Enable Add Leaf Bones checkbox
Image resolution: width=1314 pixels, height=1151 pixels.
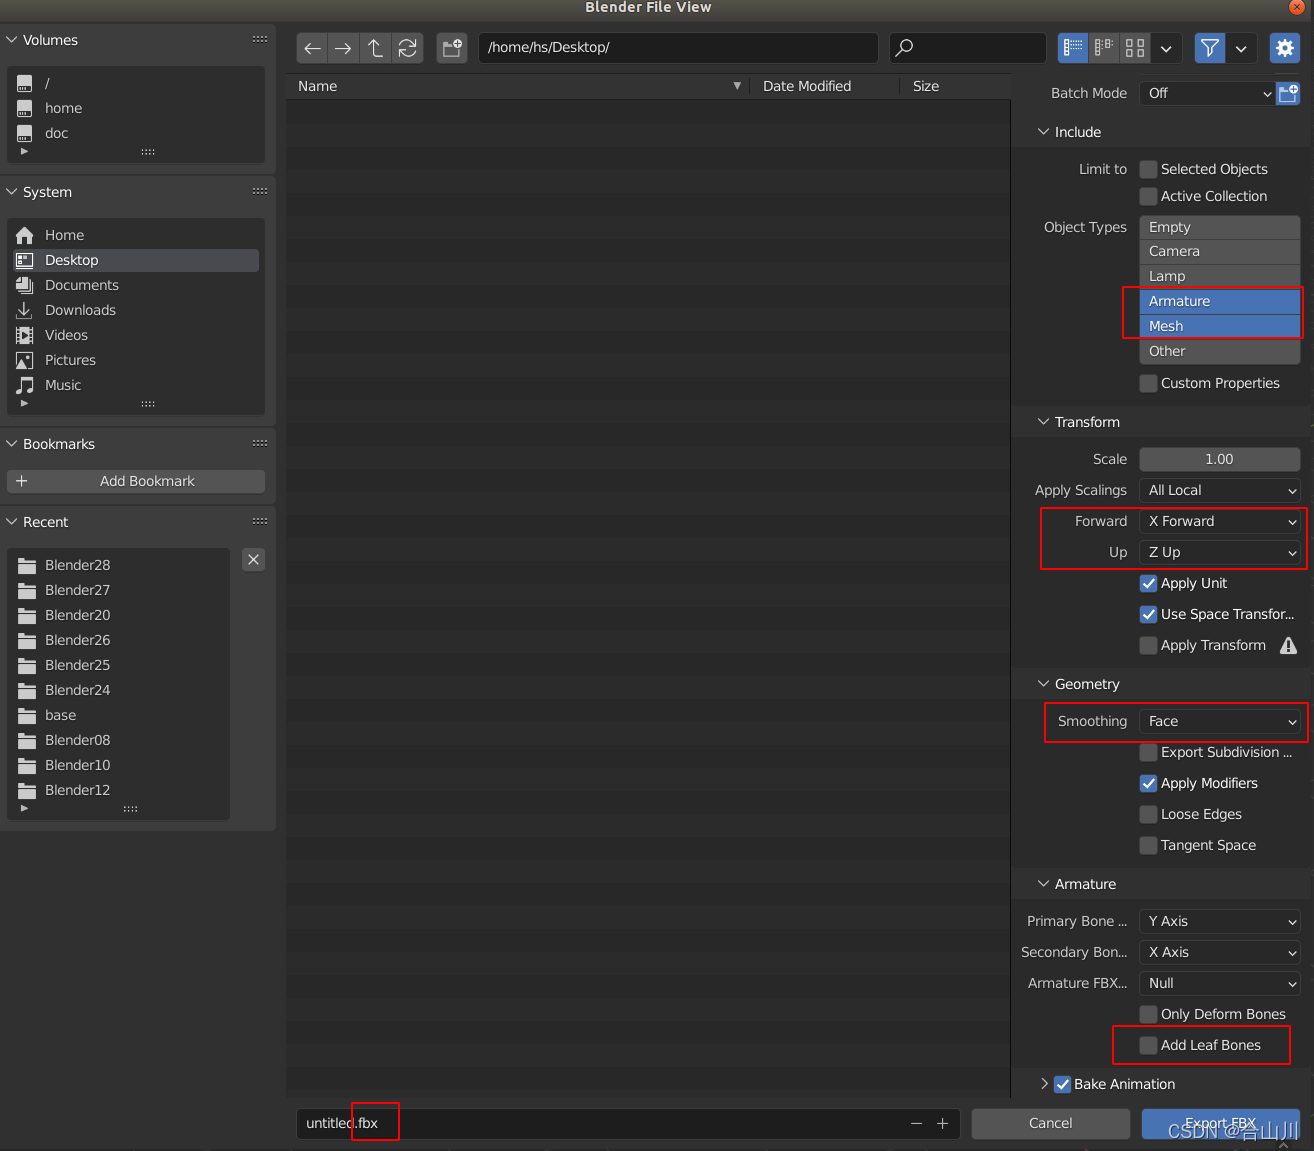[1148, 1046]
